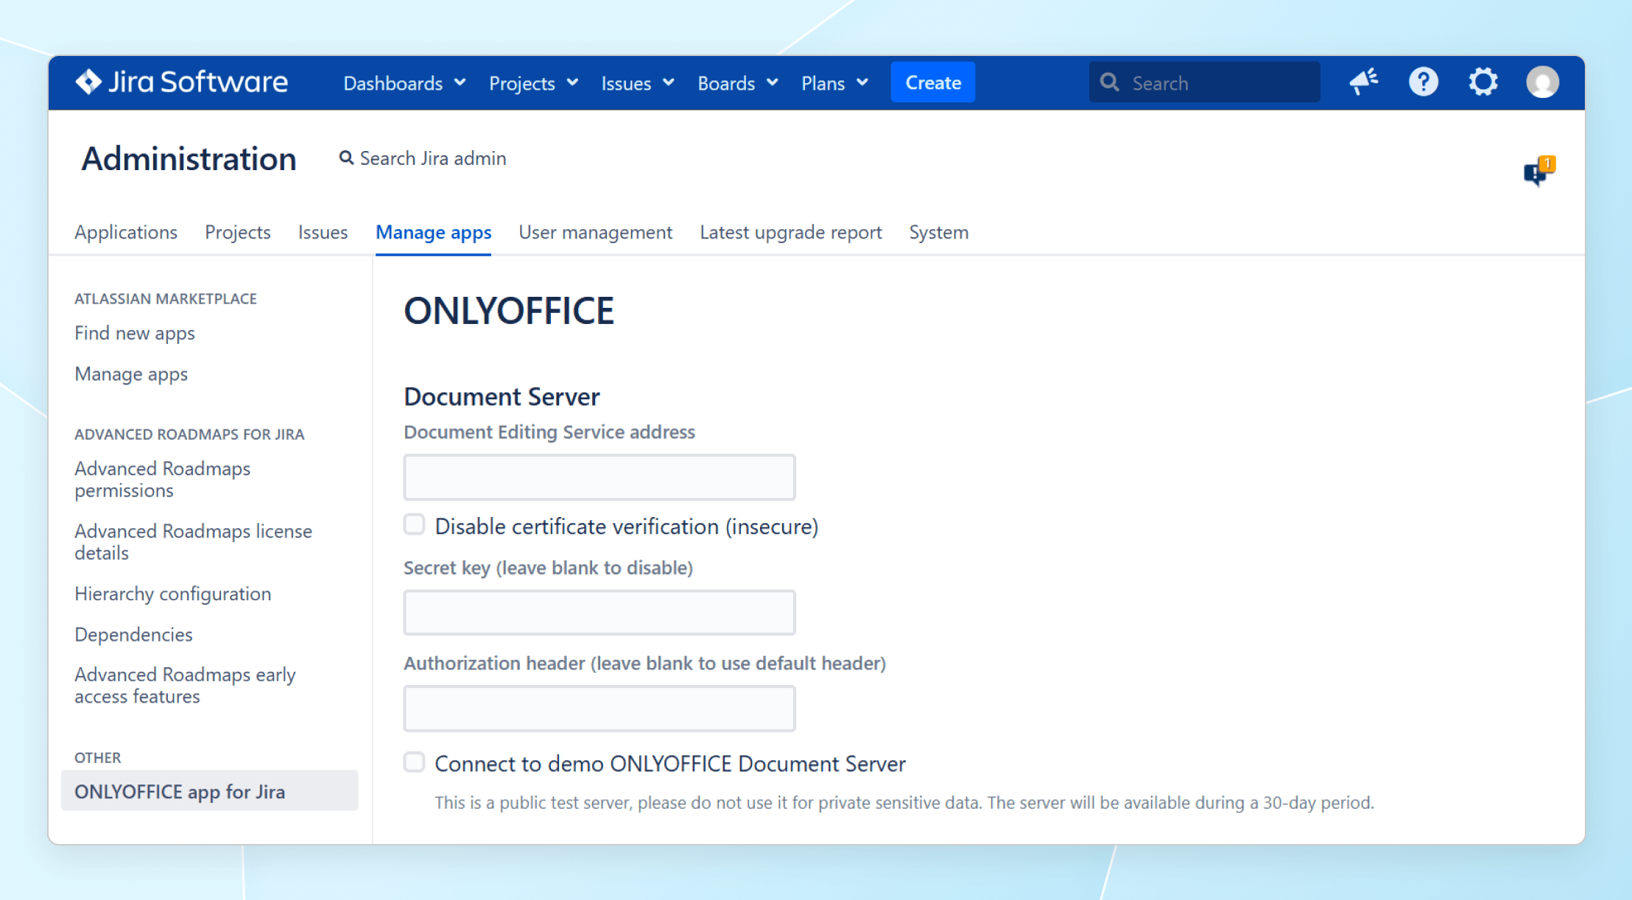Image resolution: width=1632 pixels, height=900 pixels.
Task: Open Advanced Roadmaps license details
Action: click(193, 542)
